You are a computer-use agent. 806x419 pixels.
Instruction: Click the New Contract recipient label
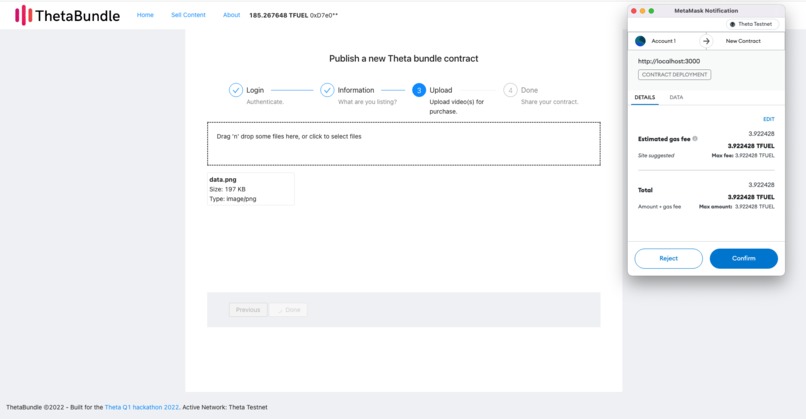point(743,41)
